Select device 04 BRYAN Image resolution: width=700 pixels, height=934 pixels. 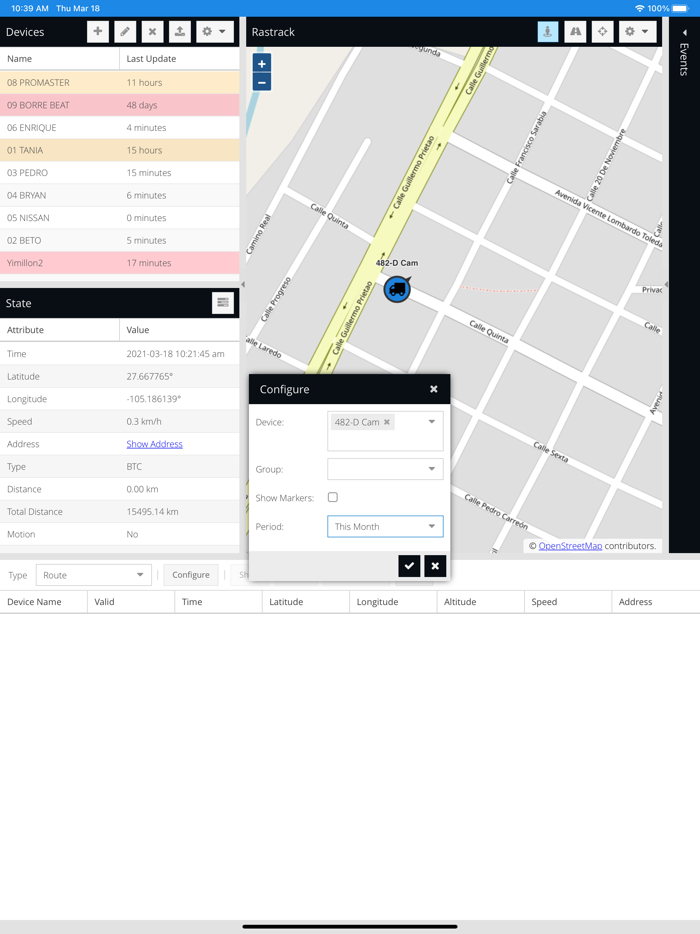(120, 195)
